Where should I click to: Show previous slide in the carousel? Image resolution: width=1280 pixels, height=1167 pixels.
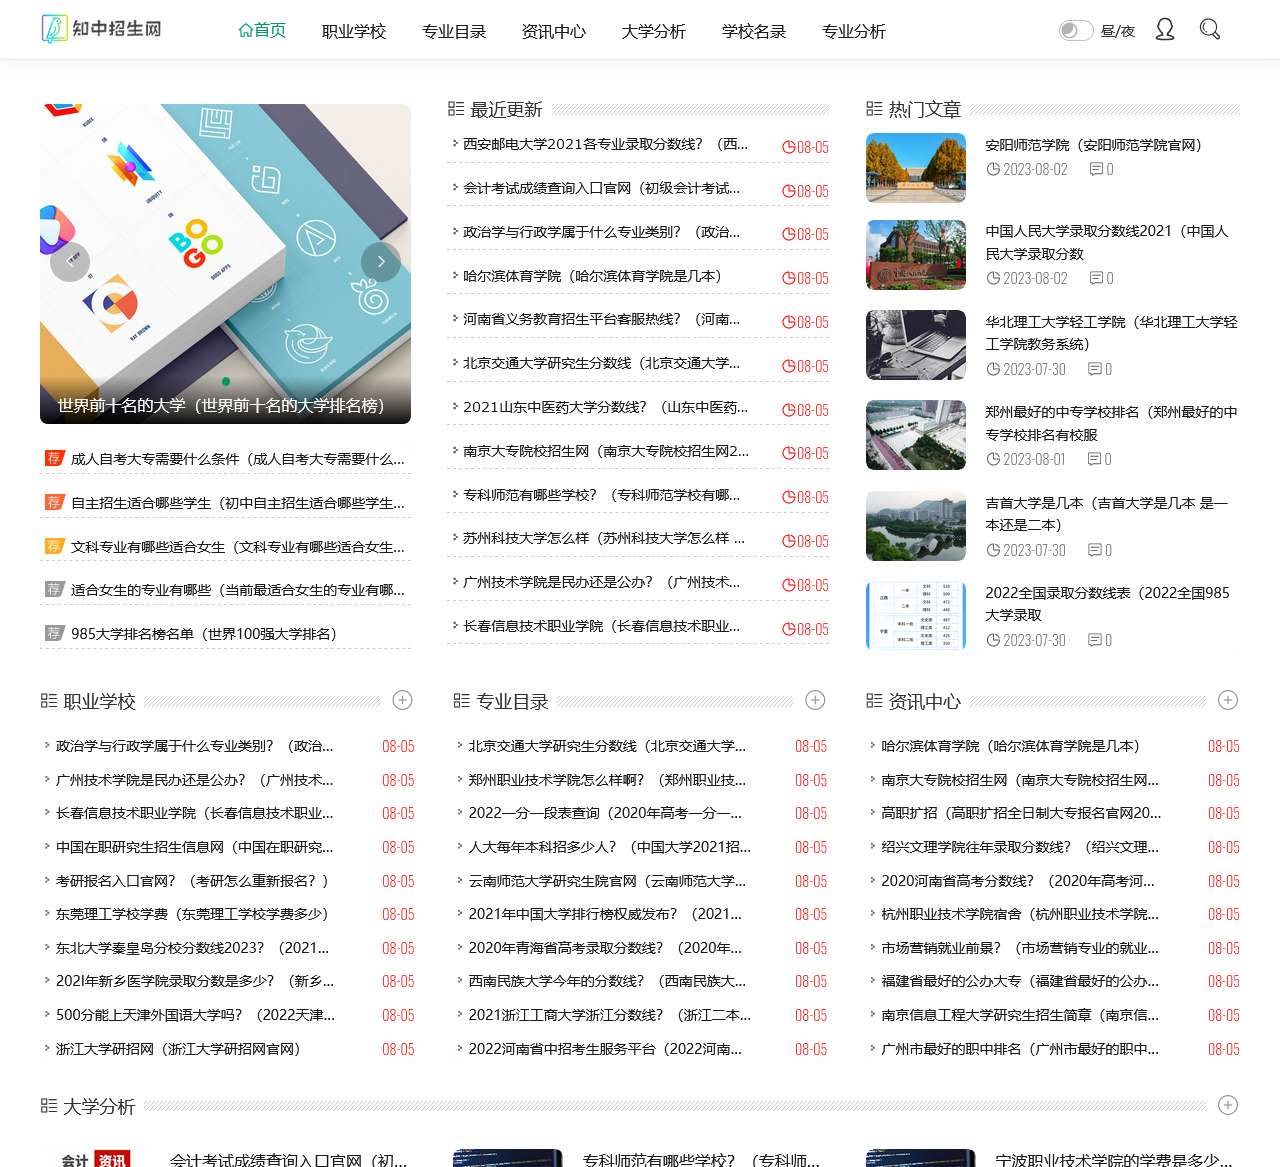click(70, 262)
